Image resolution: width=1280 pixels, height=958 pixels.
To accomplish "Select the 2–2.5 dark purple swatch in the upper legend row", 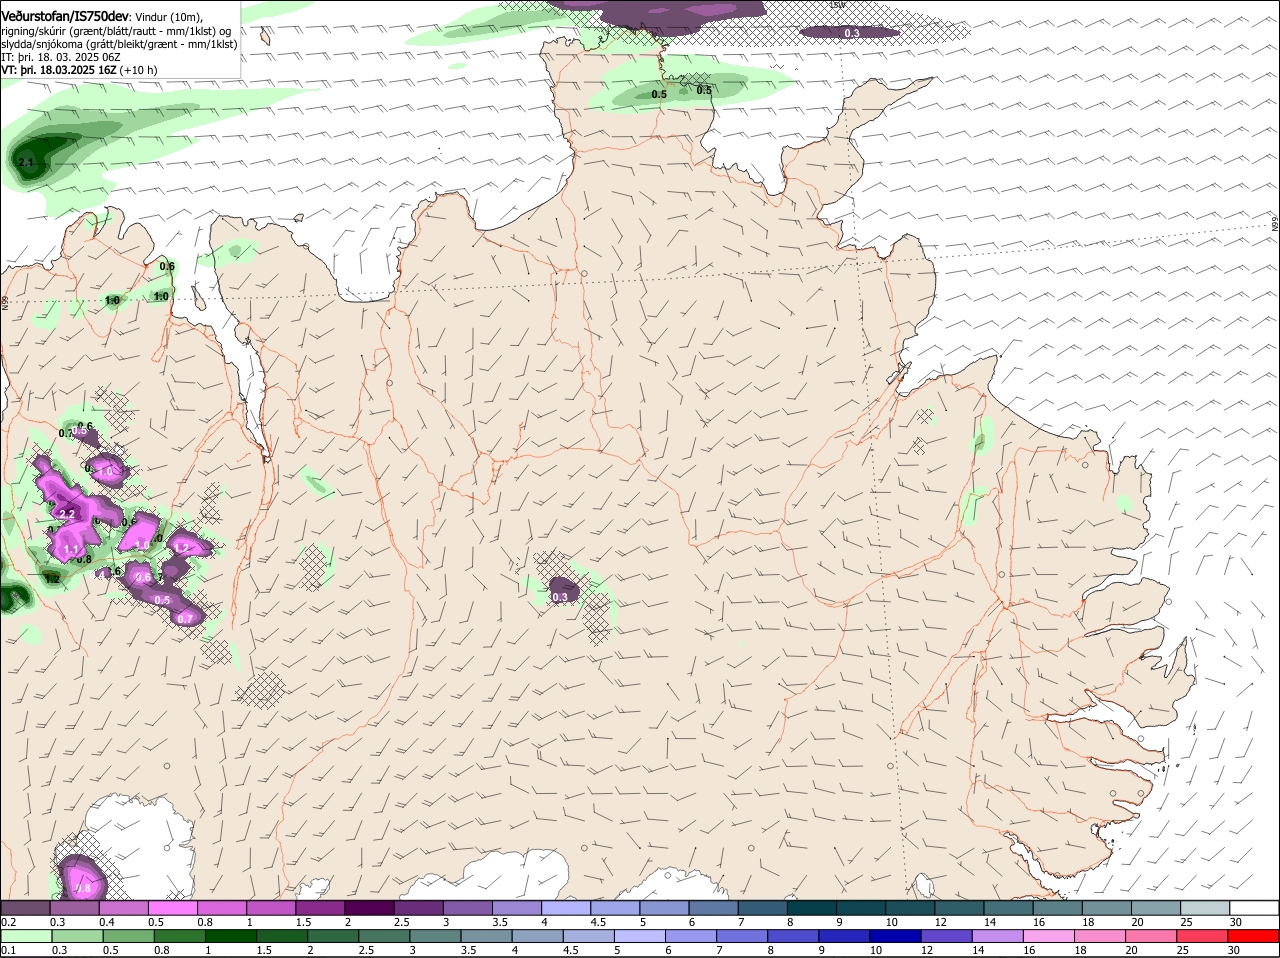I will click(370, 907).
